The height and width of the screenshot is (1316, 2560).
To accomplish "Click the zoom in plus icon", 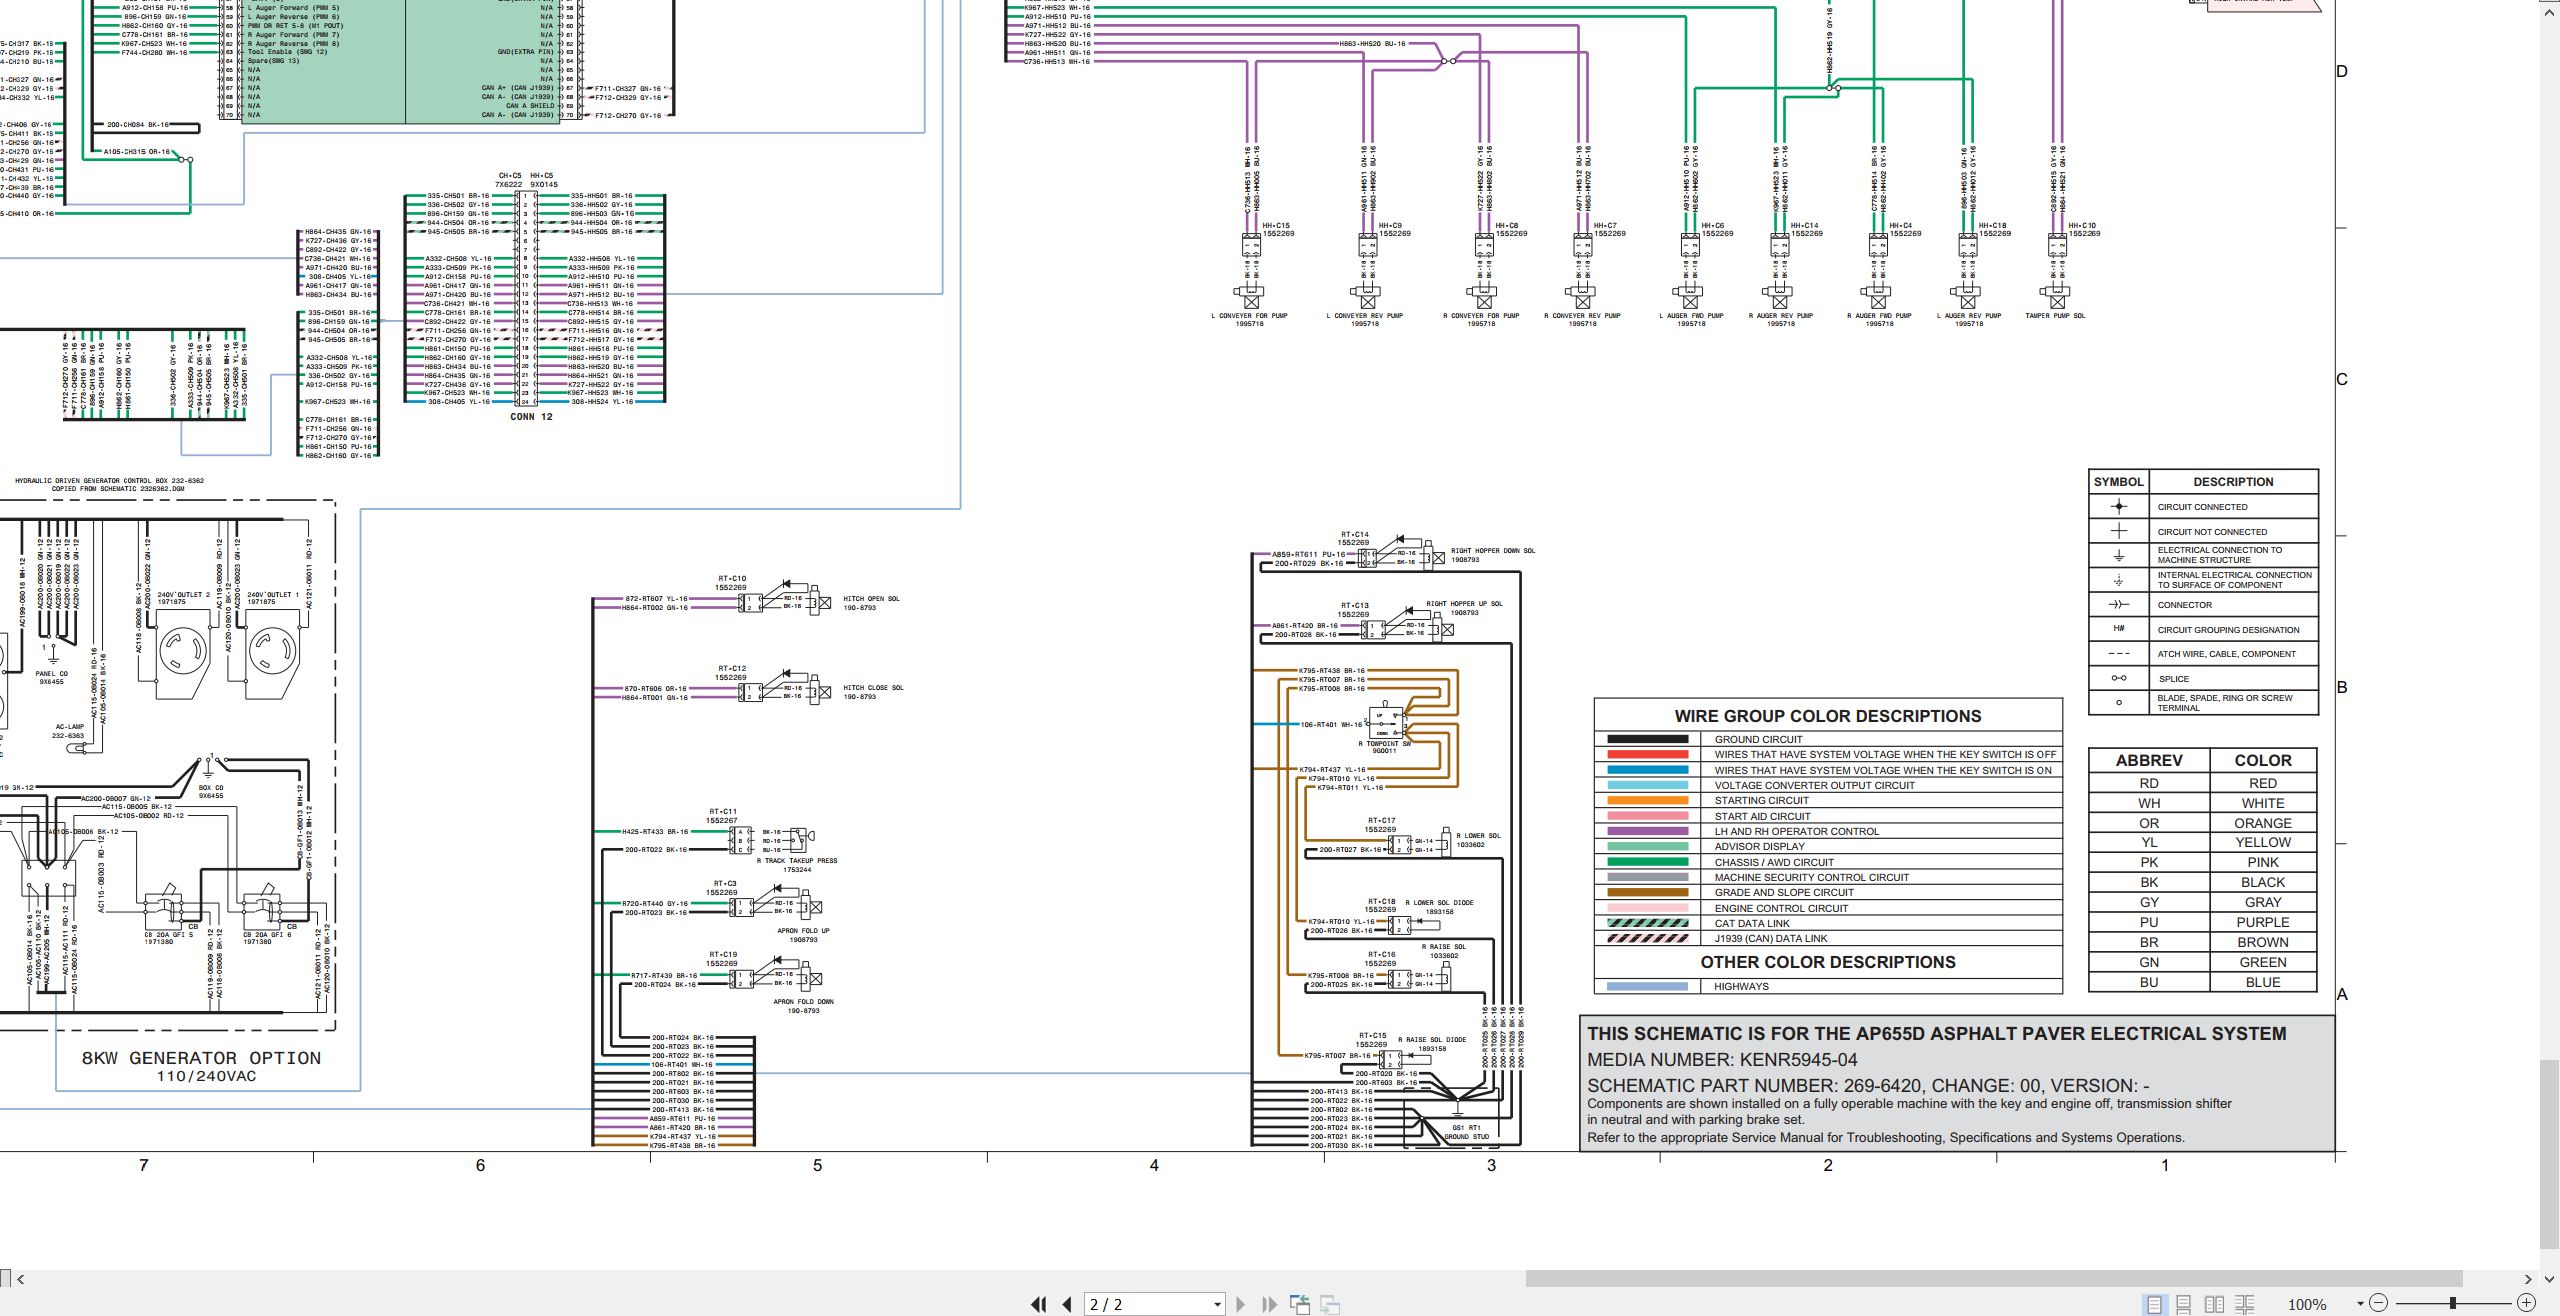I will point(2526,1303).
